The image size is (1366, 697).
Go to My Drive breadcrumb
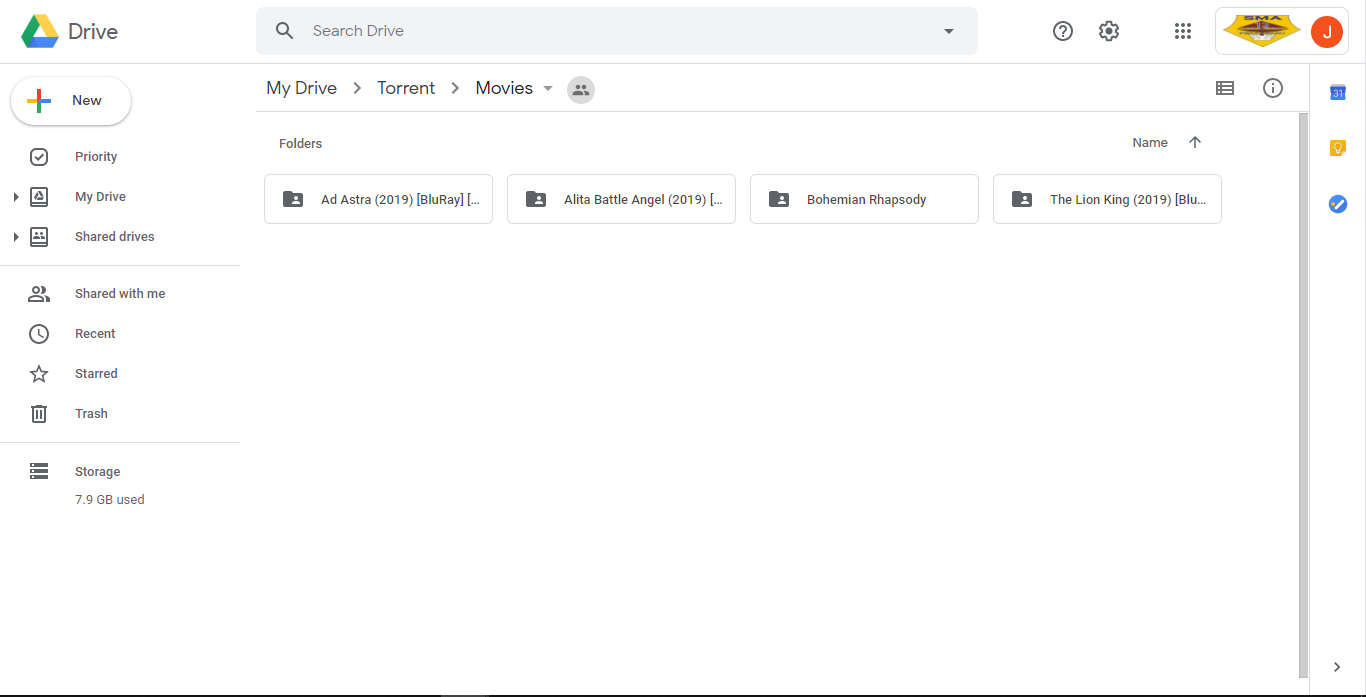click(301, 88)
